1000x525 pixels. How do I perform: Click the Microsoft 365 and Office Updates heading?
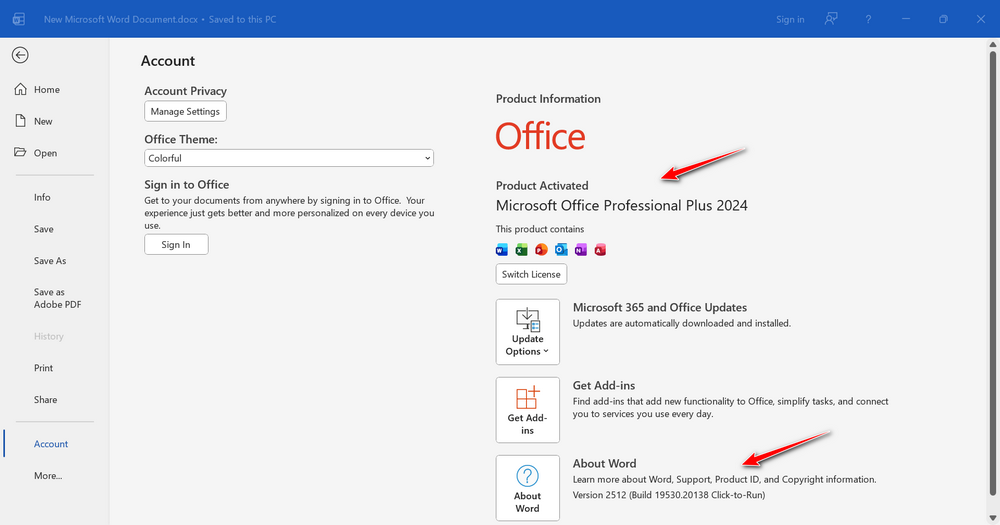[659, 307]
